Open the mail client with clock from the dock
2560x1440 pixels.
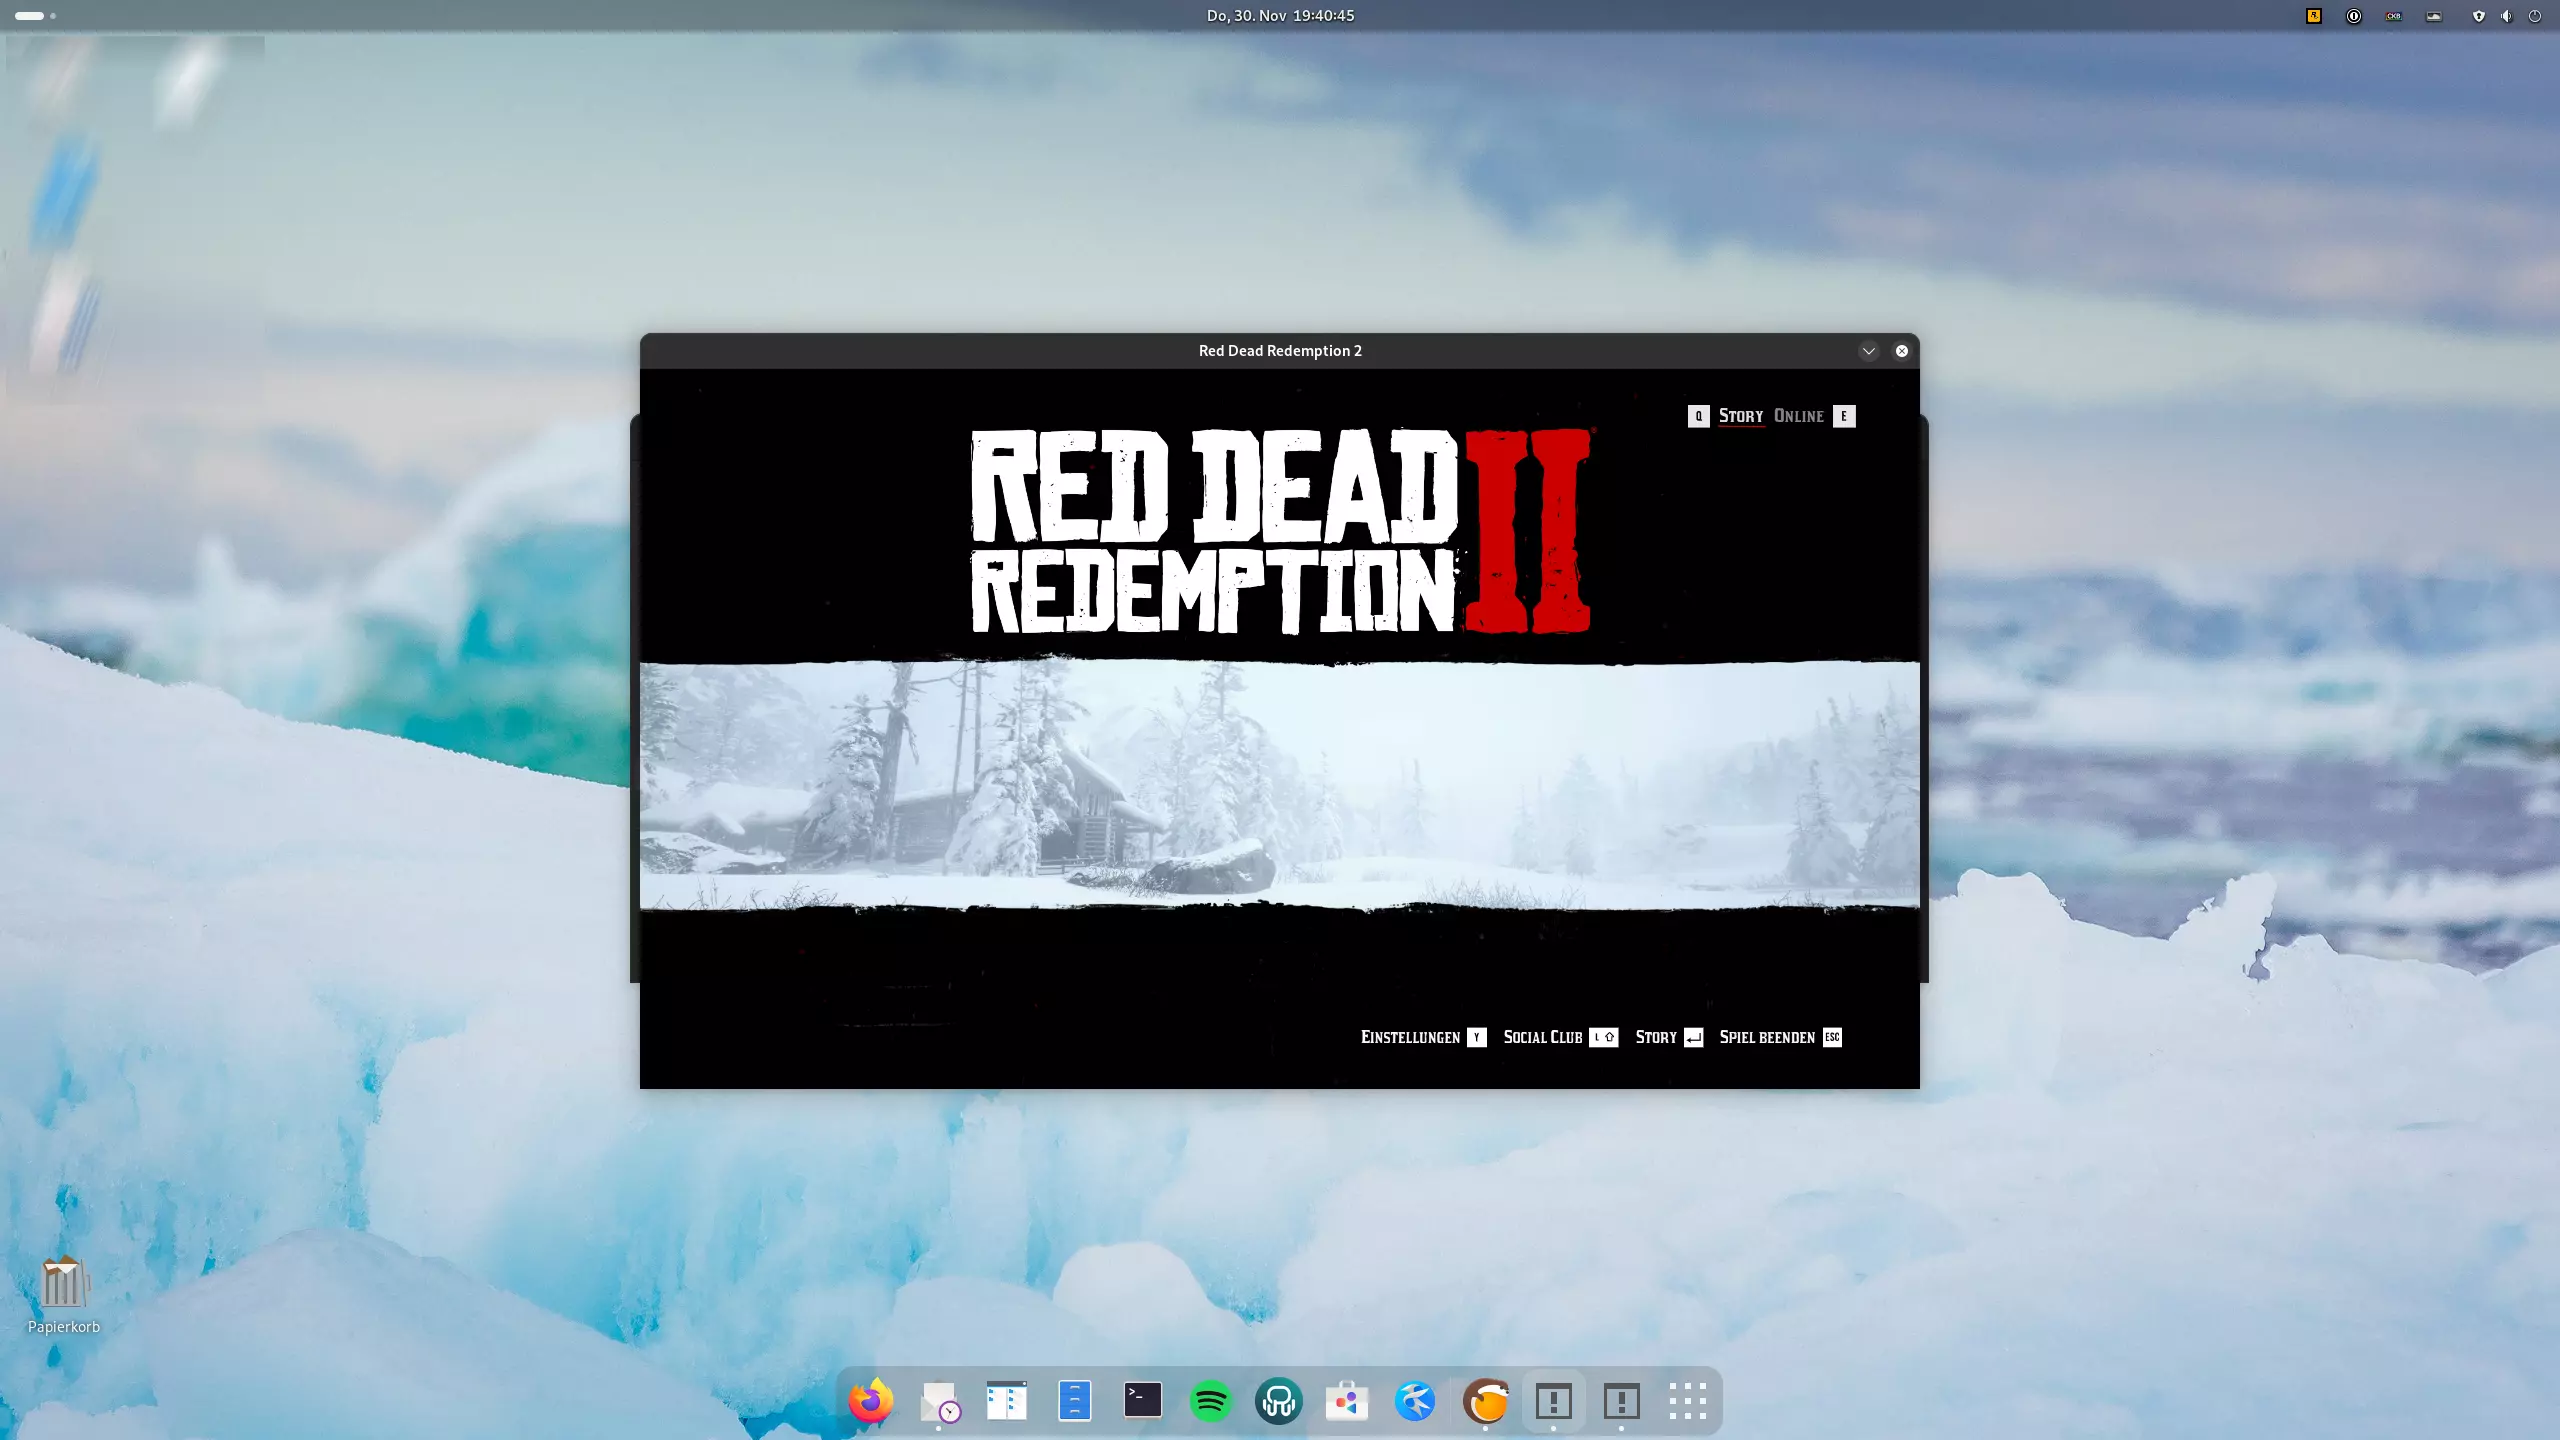939,1401
